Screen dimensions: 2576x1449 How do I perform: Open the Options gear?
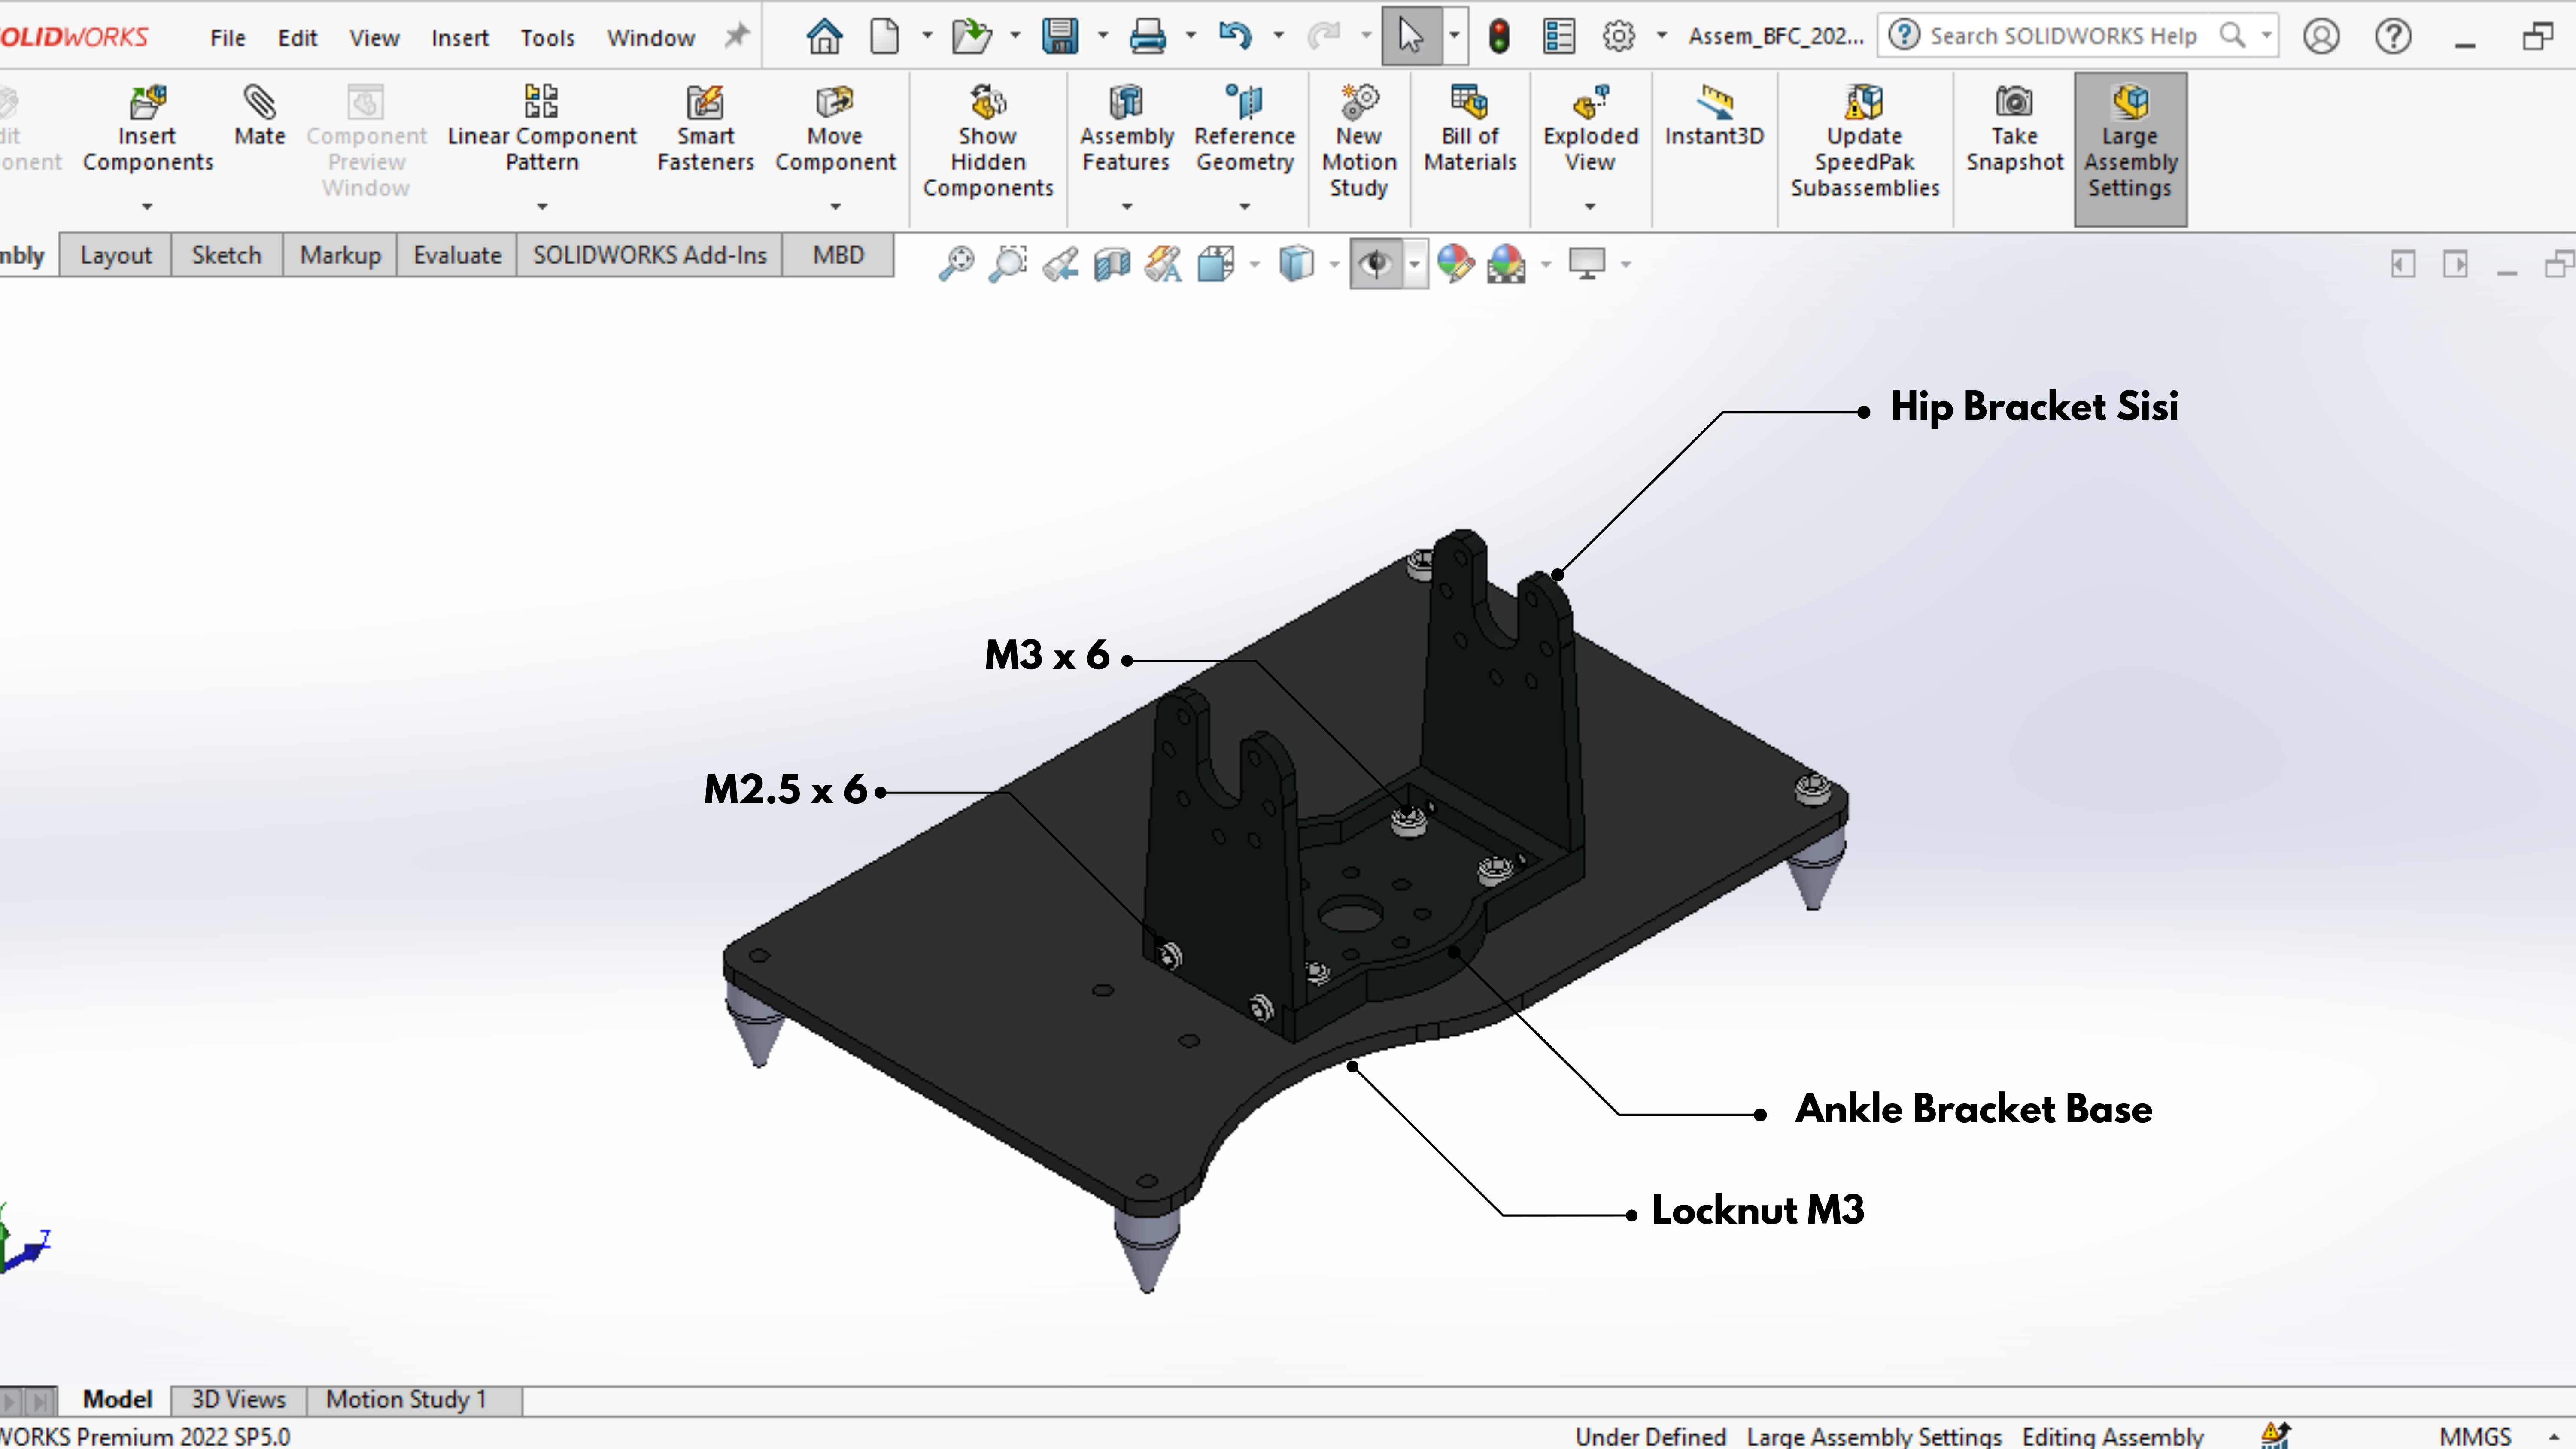pos(1618,37)
